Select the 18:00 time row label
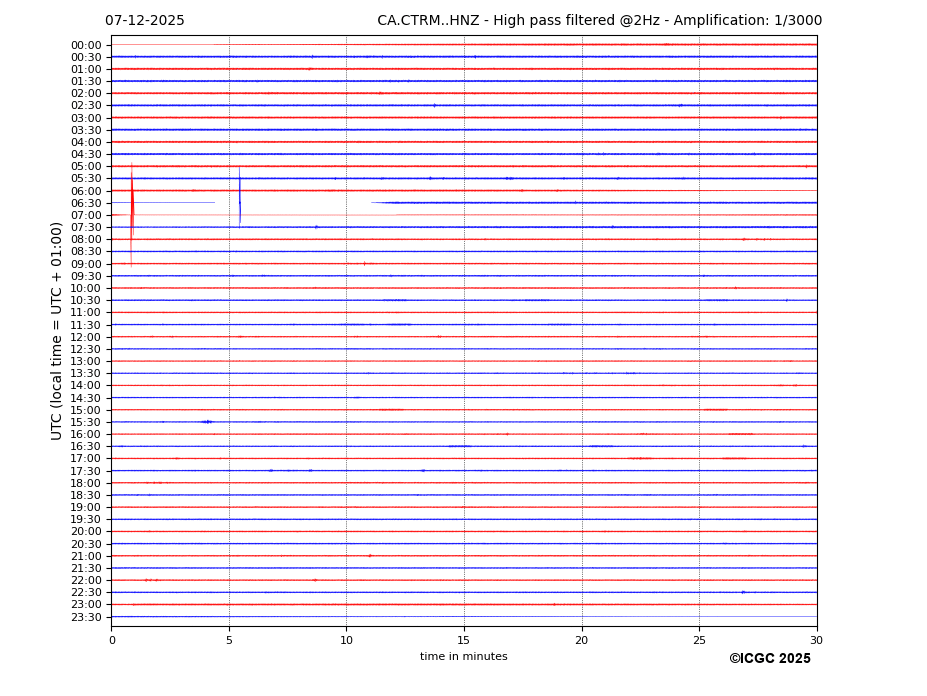927x696 pixels. 86,483
